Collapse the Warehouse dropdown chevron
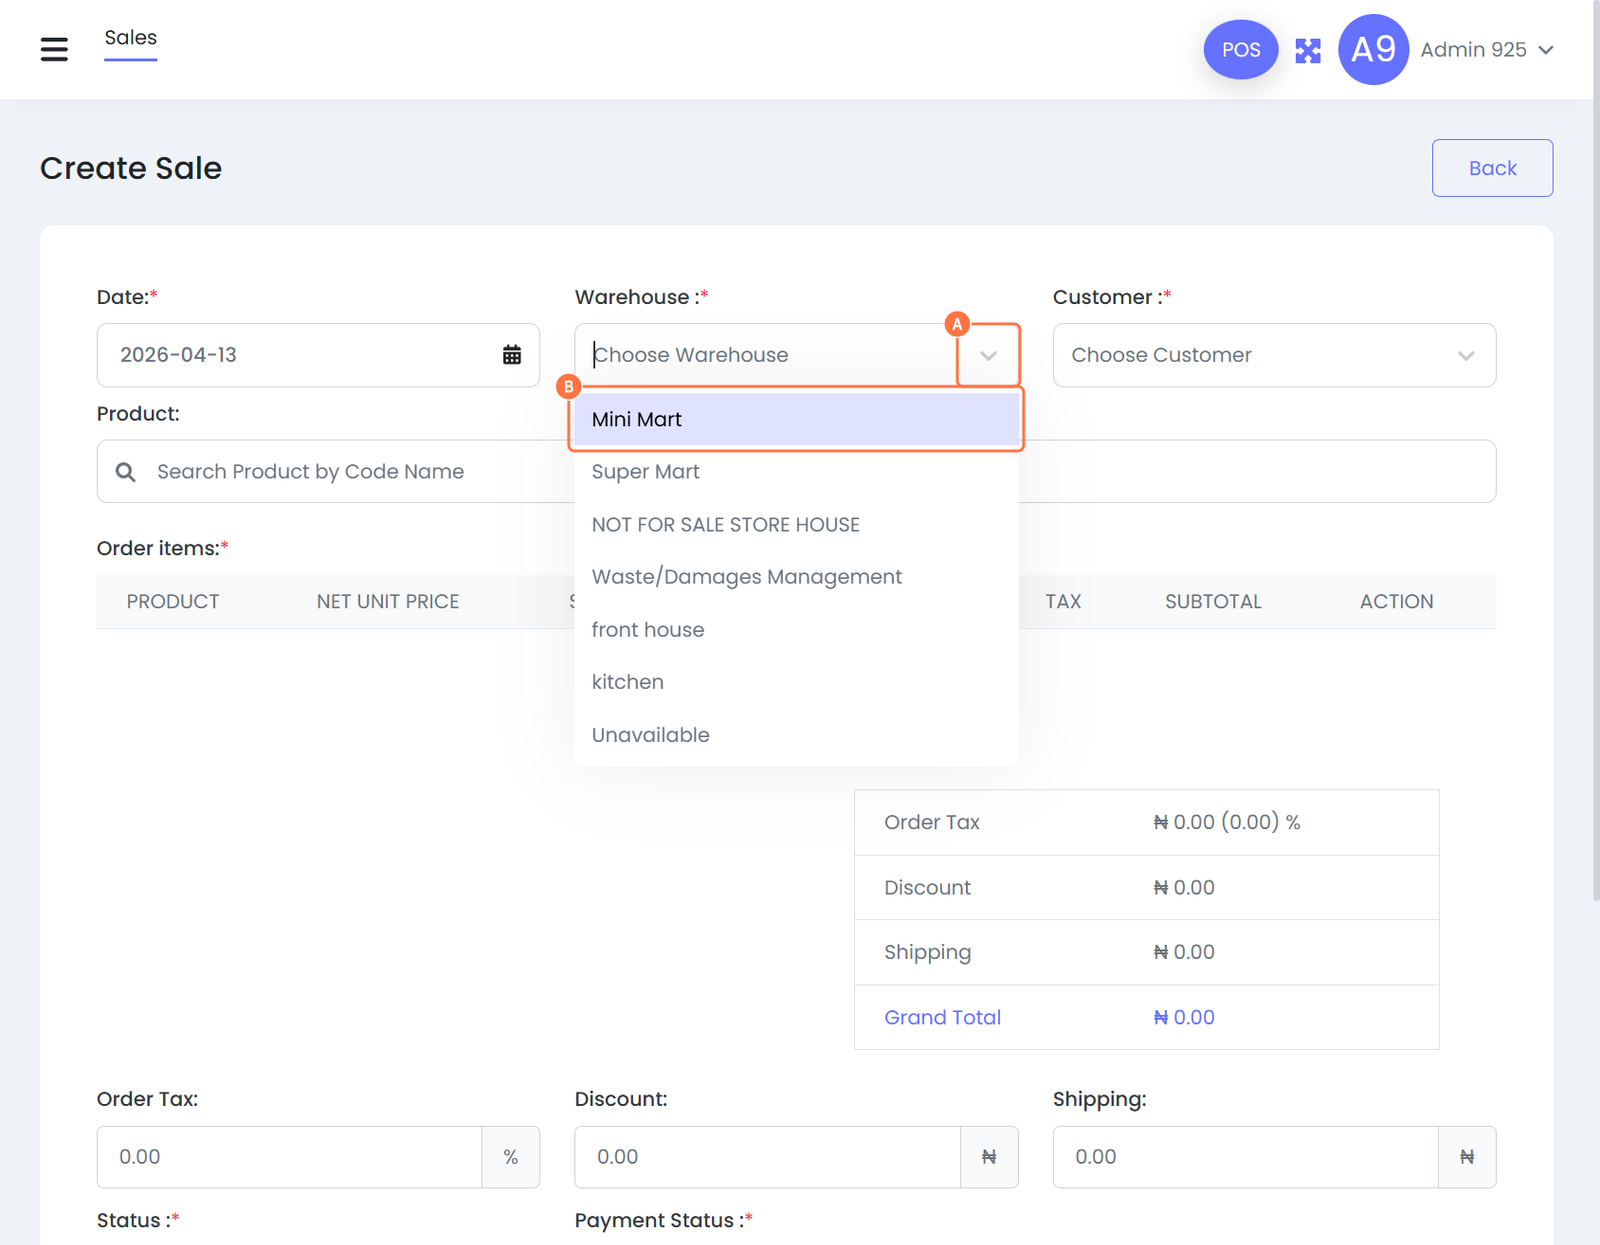 tap(988, 355)
